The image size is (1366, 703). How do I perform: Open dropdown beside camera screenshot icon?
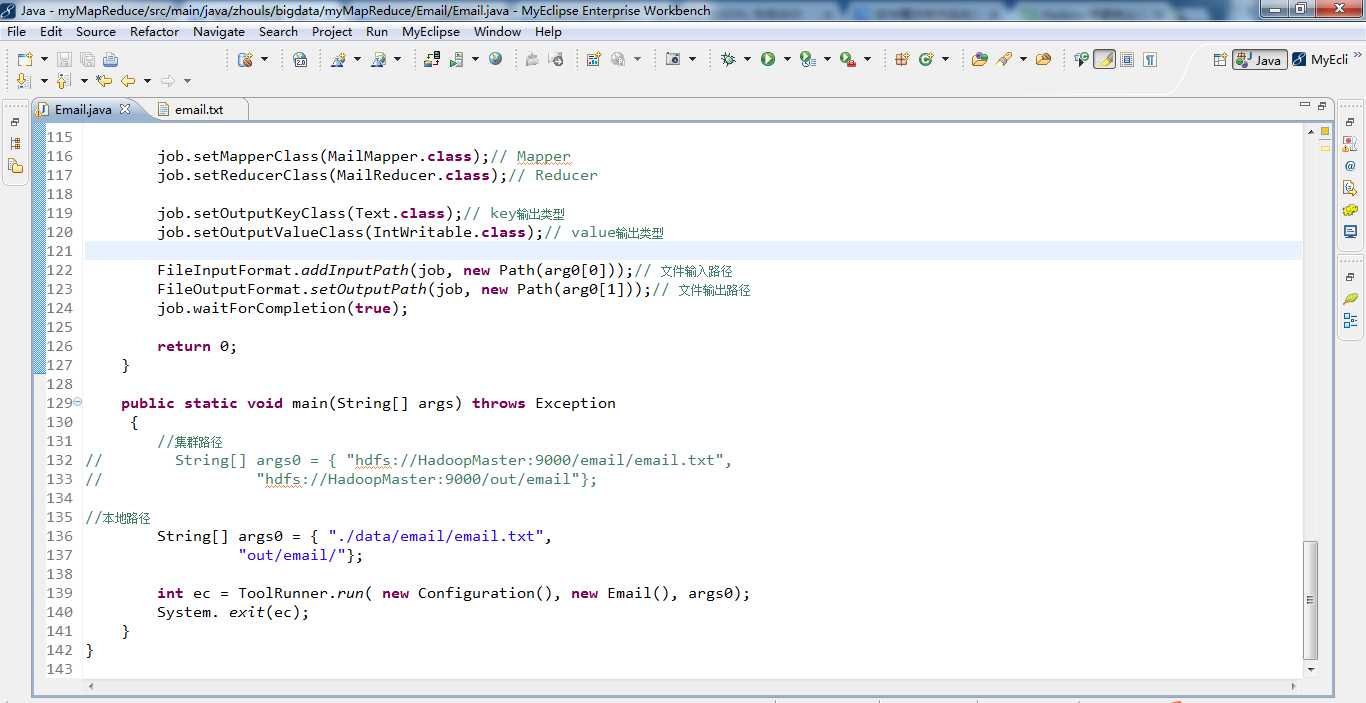click(x=692, y=59)
